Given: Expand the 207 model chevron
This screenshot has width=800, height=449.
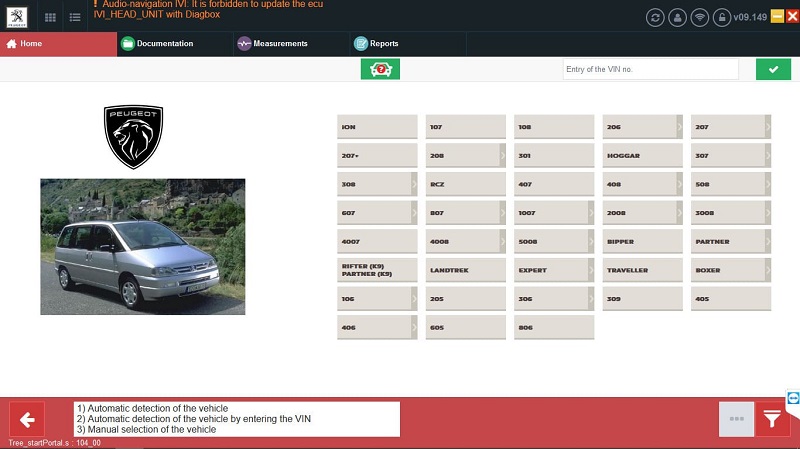Looking at the screenshot, I should click(768, 127).
